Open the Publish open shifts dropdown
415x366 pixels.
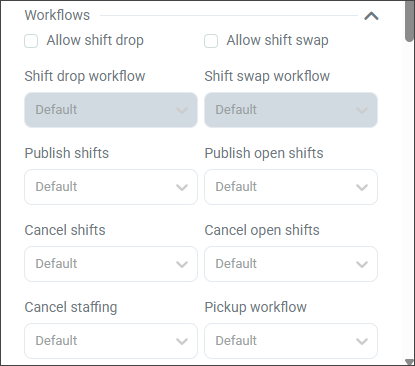pos(291,187)
